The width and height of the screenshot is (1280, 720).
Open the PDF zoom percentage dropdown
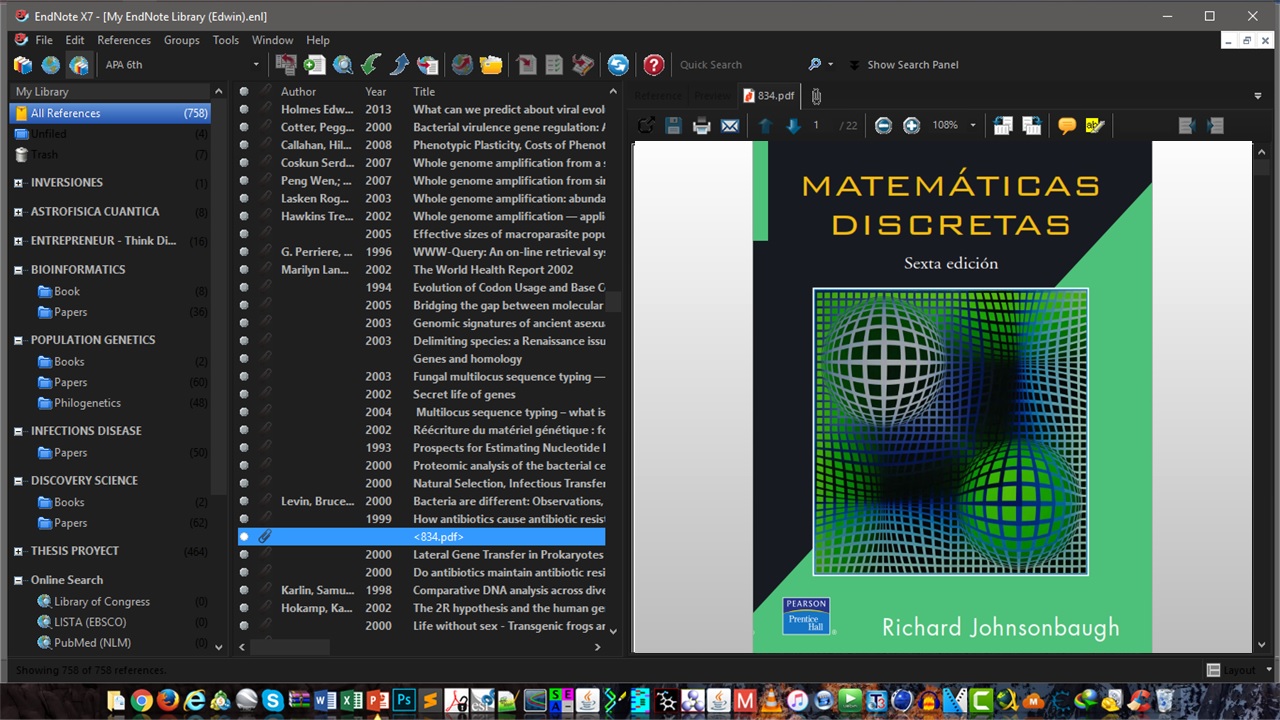click(972, 126)
